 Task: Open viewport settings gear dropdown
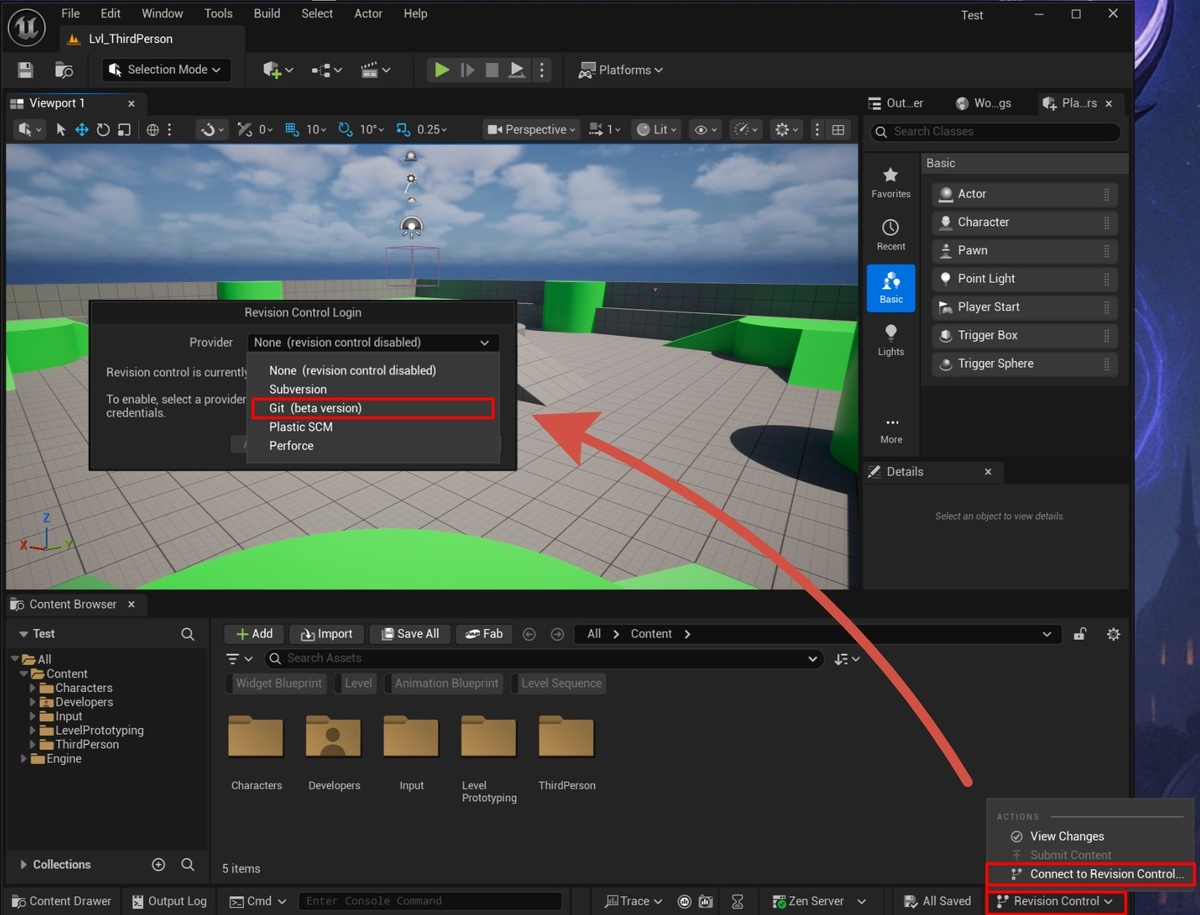787,130
